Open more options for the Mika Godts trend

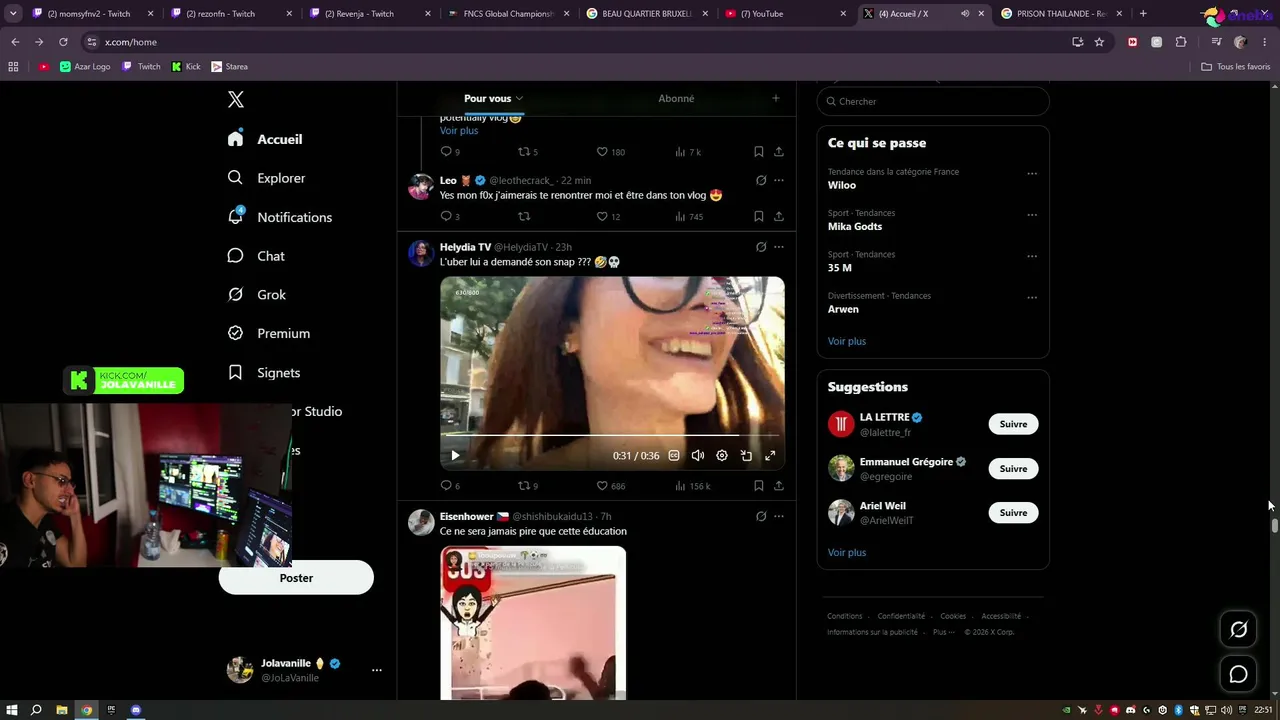coord(1032,215)
